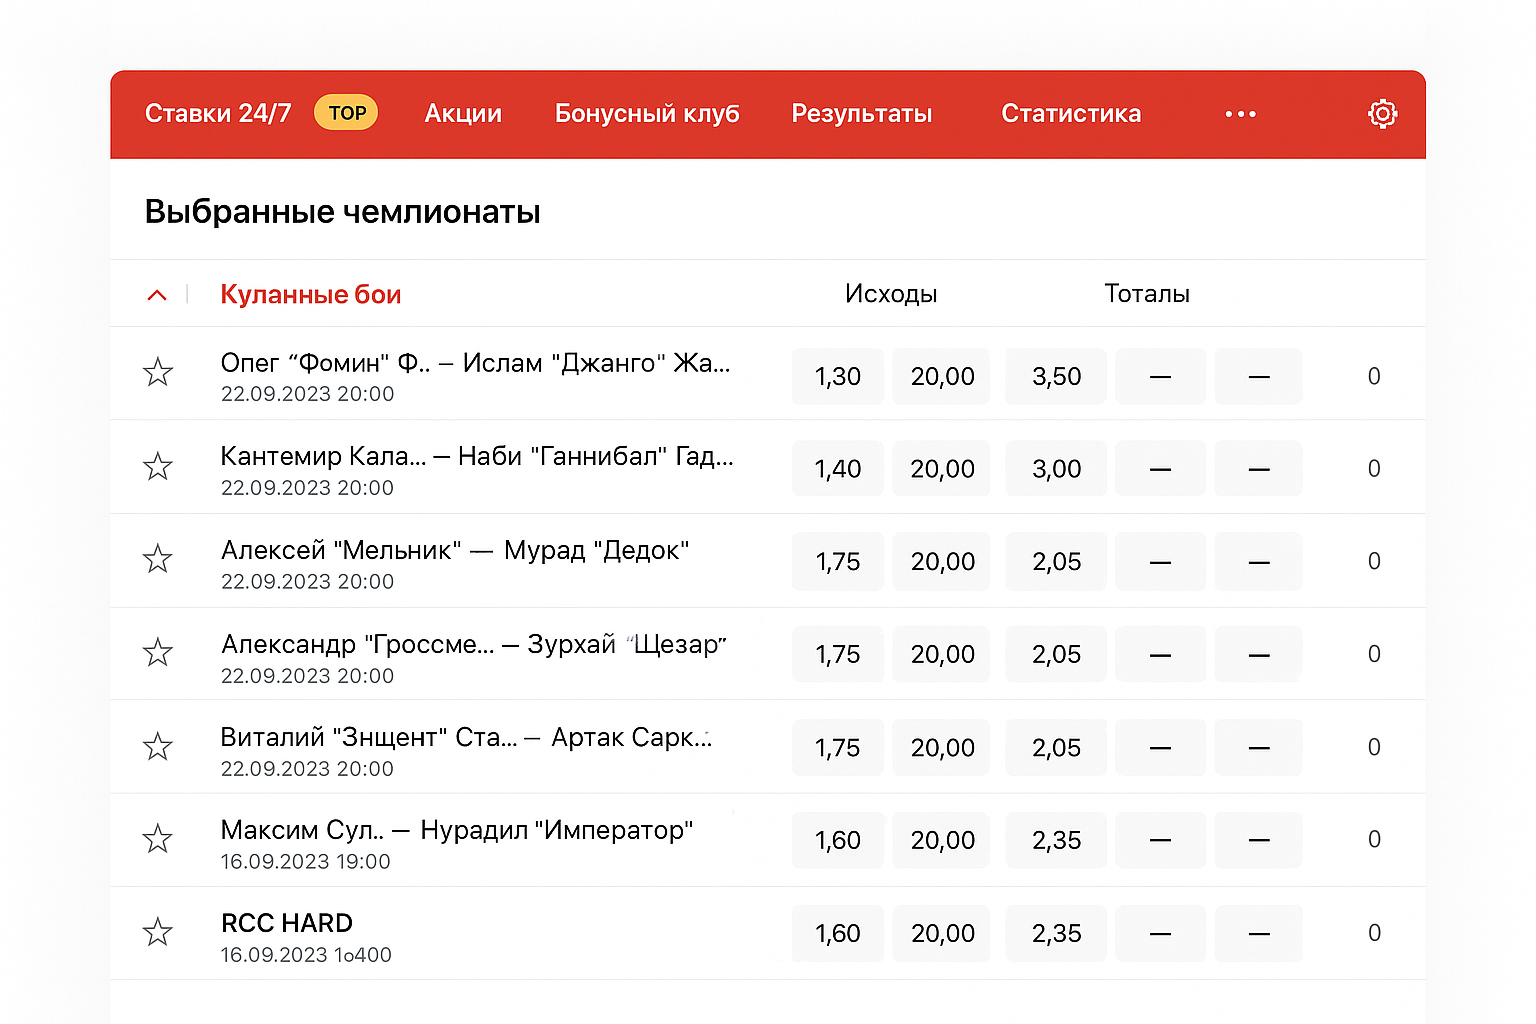Mark Виталий "Энцент" fight with star icon

tap(158, 747)
